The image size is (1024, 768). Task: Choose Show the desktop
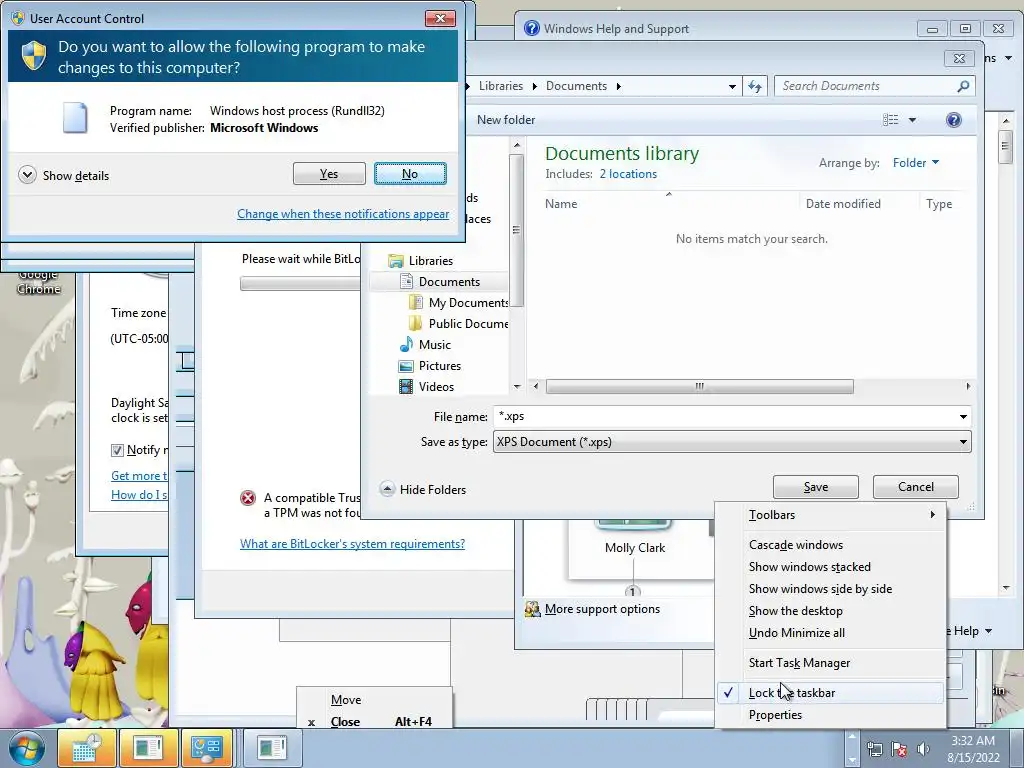[831, 611]
